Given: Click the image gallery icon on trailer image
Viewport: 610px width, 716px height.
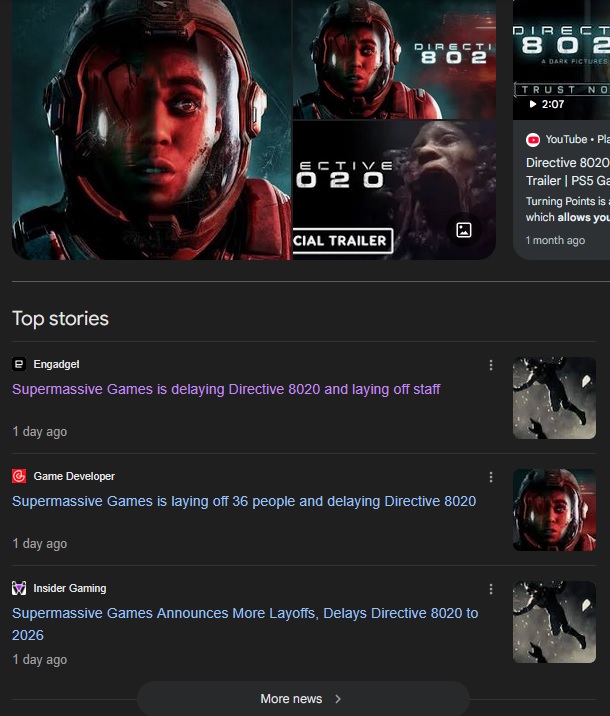Looking at the screenshot, I should point(464,230).
